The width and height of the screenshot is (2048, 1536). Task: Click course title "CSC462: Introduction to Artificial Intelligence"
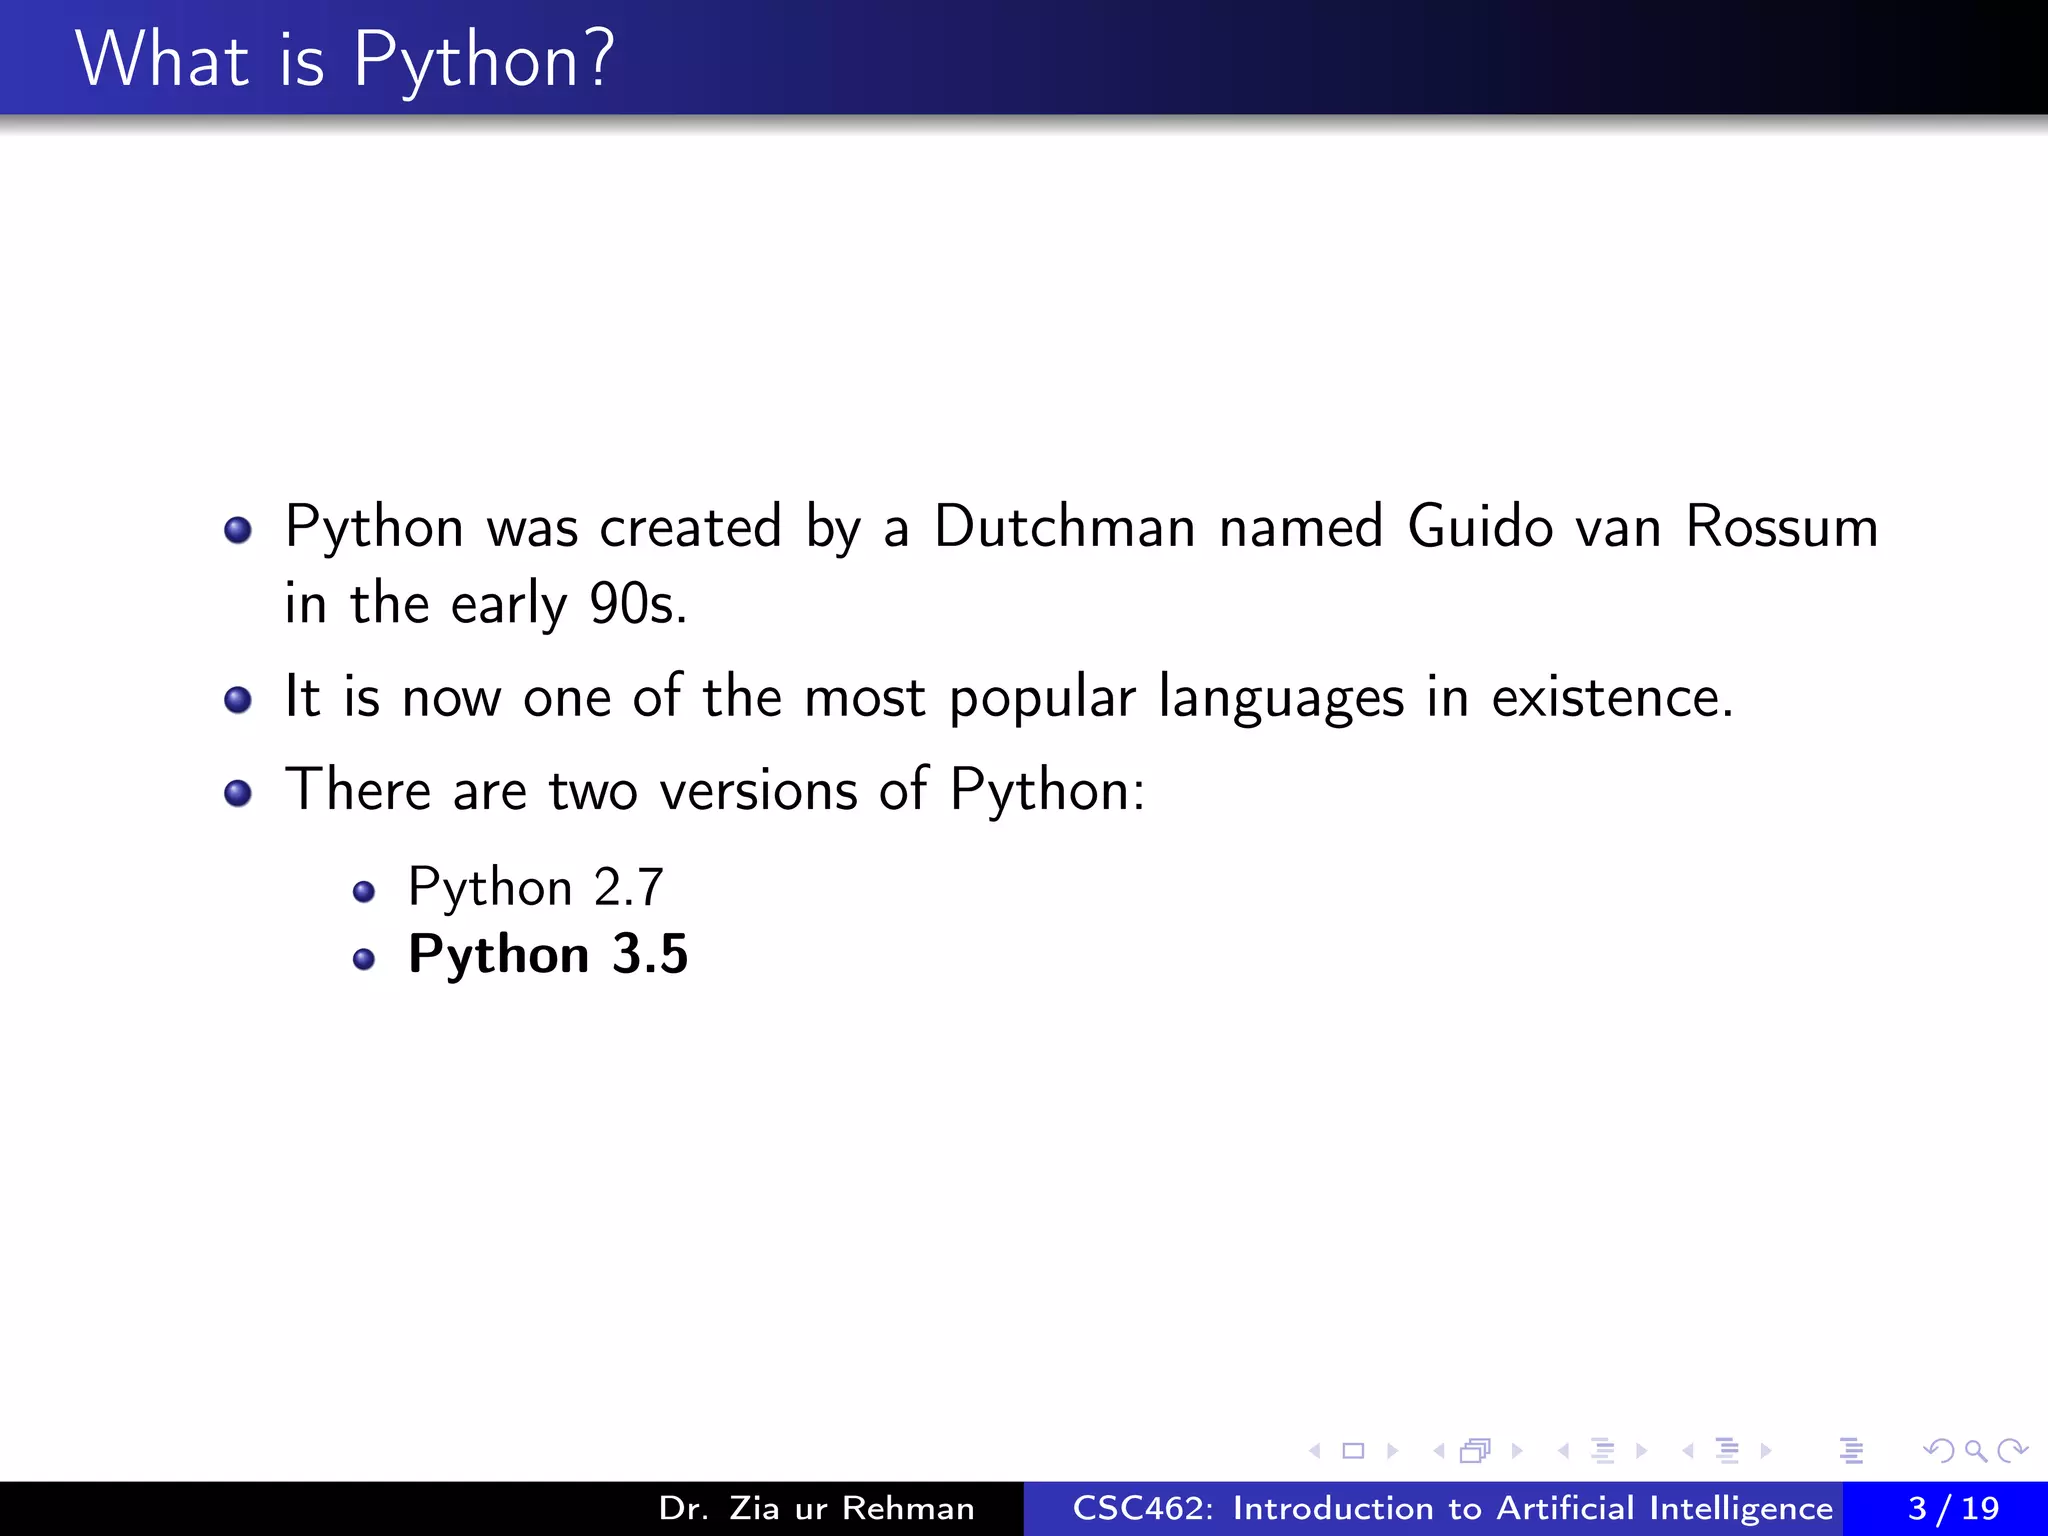pos(1453,1508)
